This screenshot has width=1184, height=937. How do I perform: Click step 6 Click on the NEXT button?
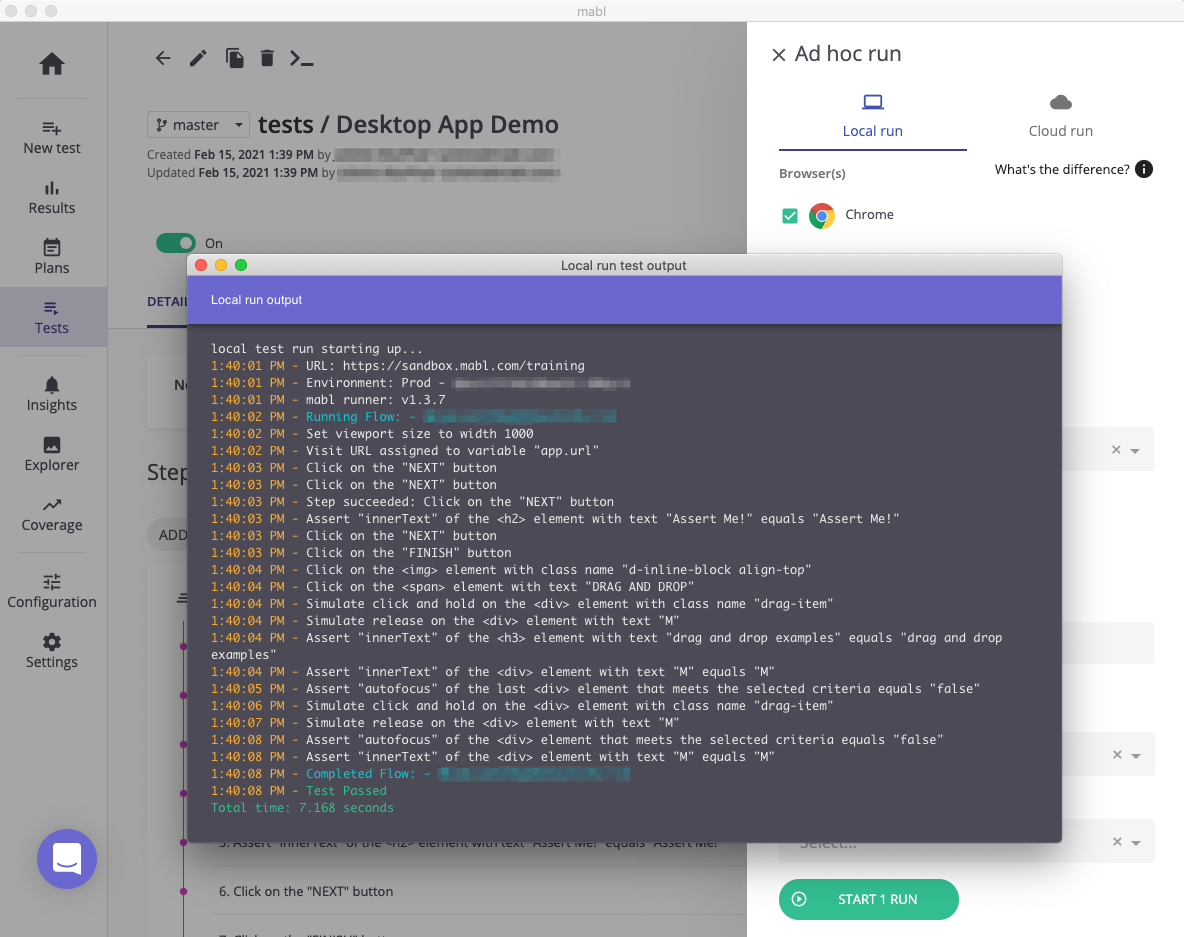coord(306,892)
